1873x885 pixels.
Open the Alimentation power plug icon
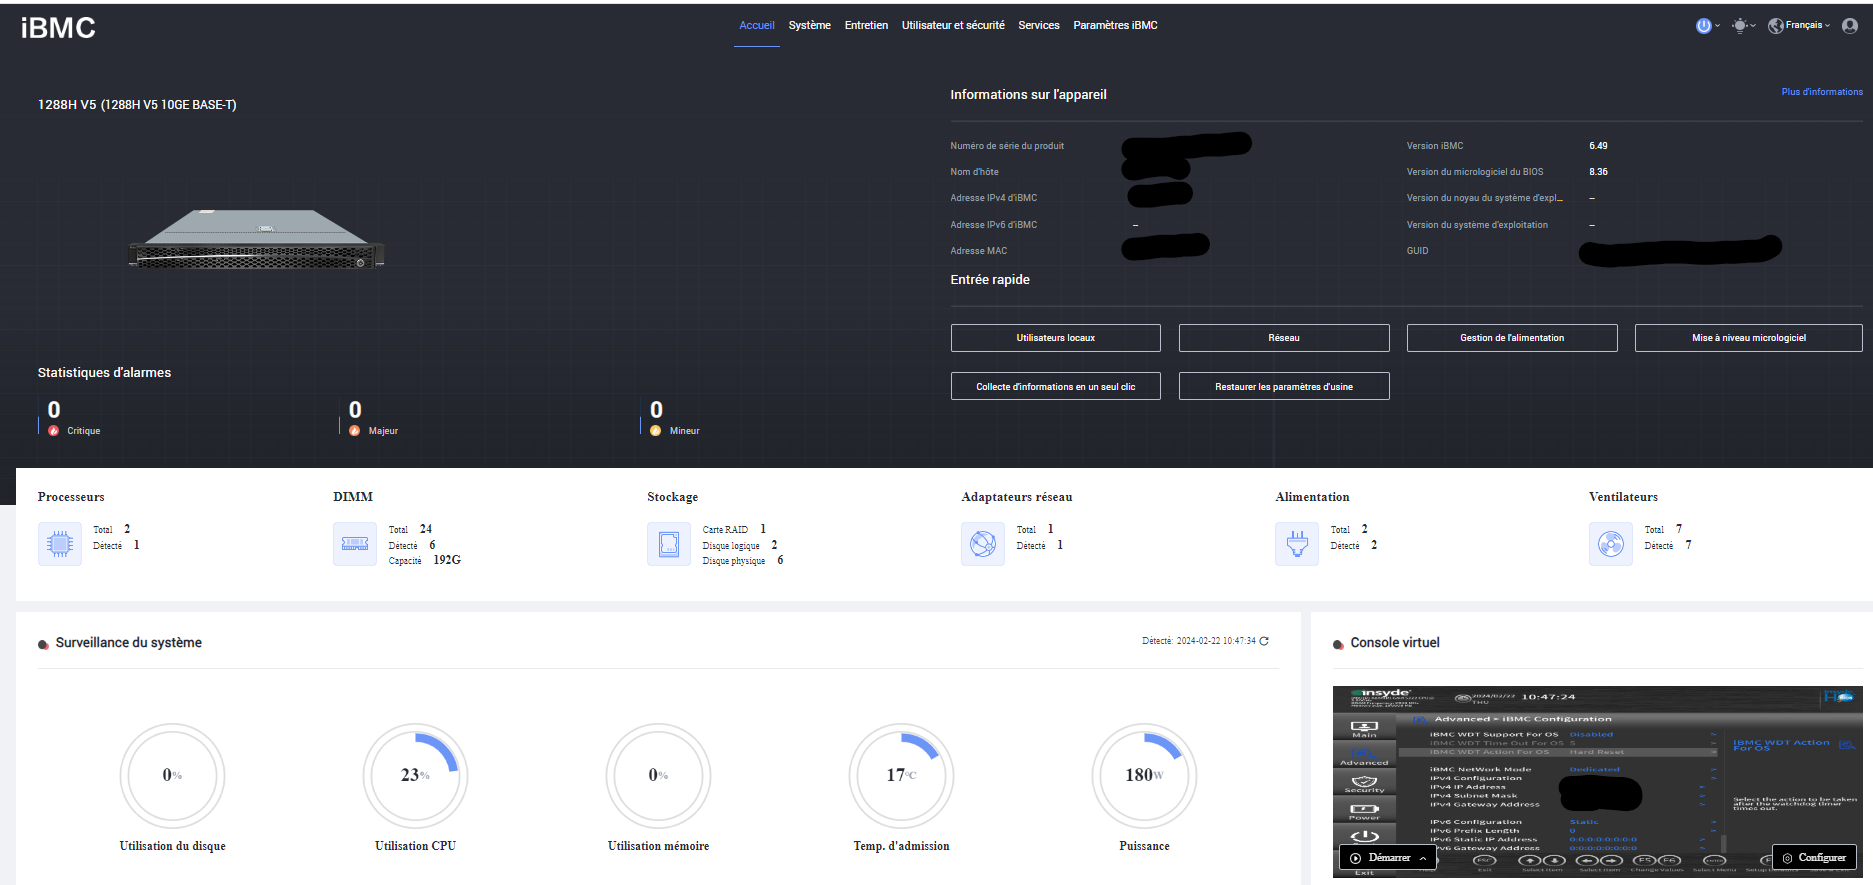[1297, 544]
